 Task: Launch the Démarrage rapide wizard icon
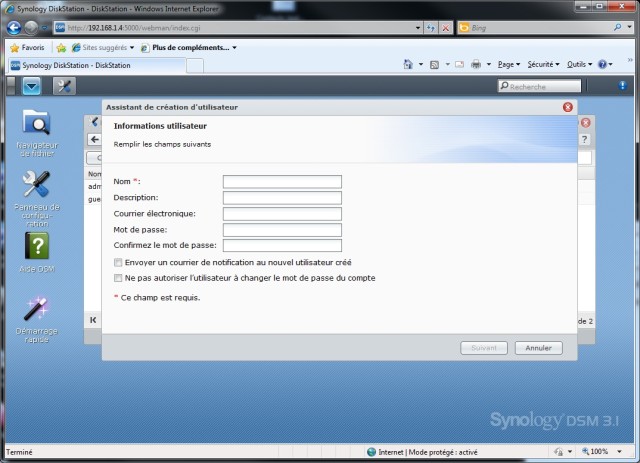coord(37,309)
